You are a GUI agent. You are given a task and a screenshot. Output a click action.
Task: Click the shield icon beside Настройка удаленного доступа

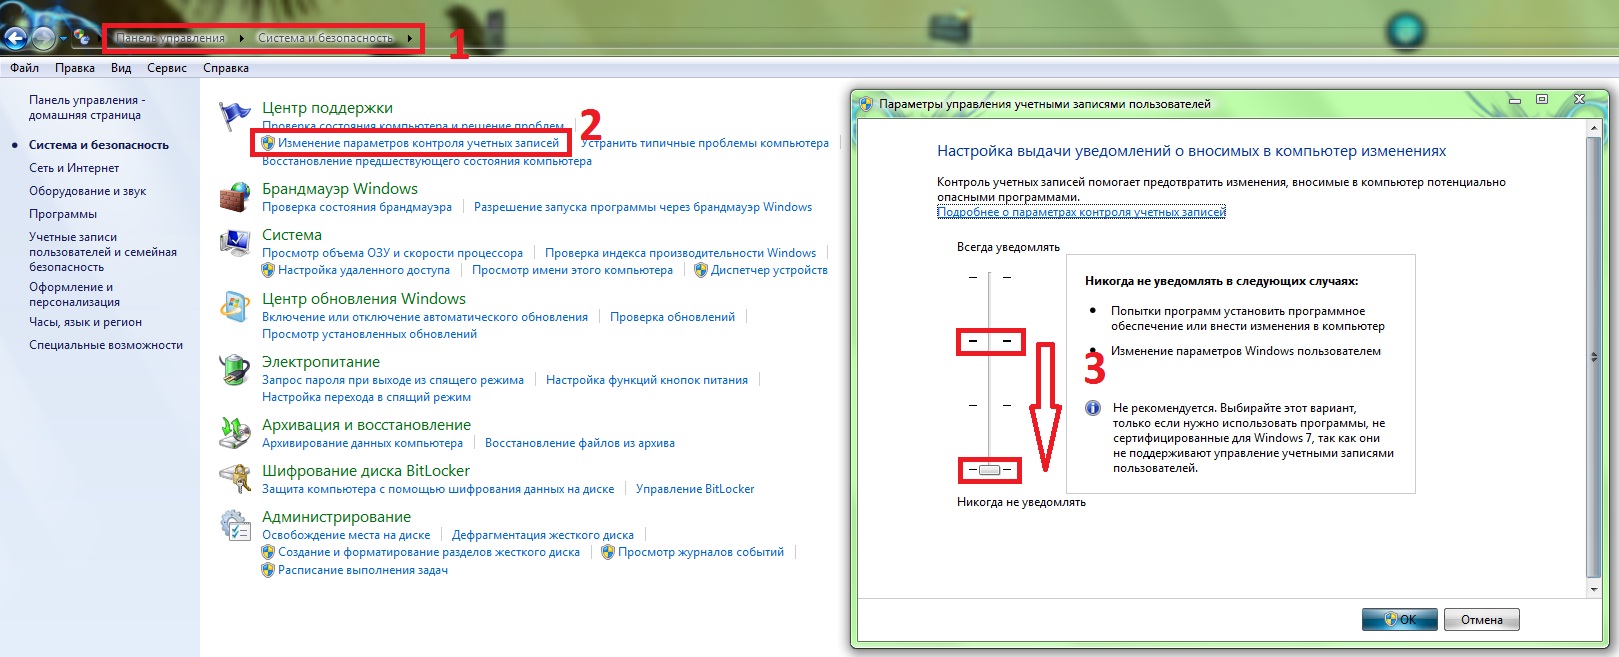(268, 270)
